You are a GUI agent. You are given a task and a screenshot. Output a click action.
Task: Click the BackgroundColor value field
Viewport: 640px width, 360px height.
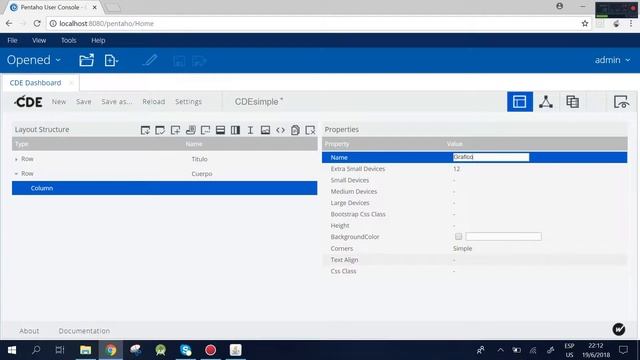point(503,237)
